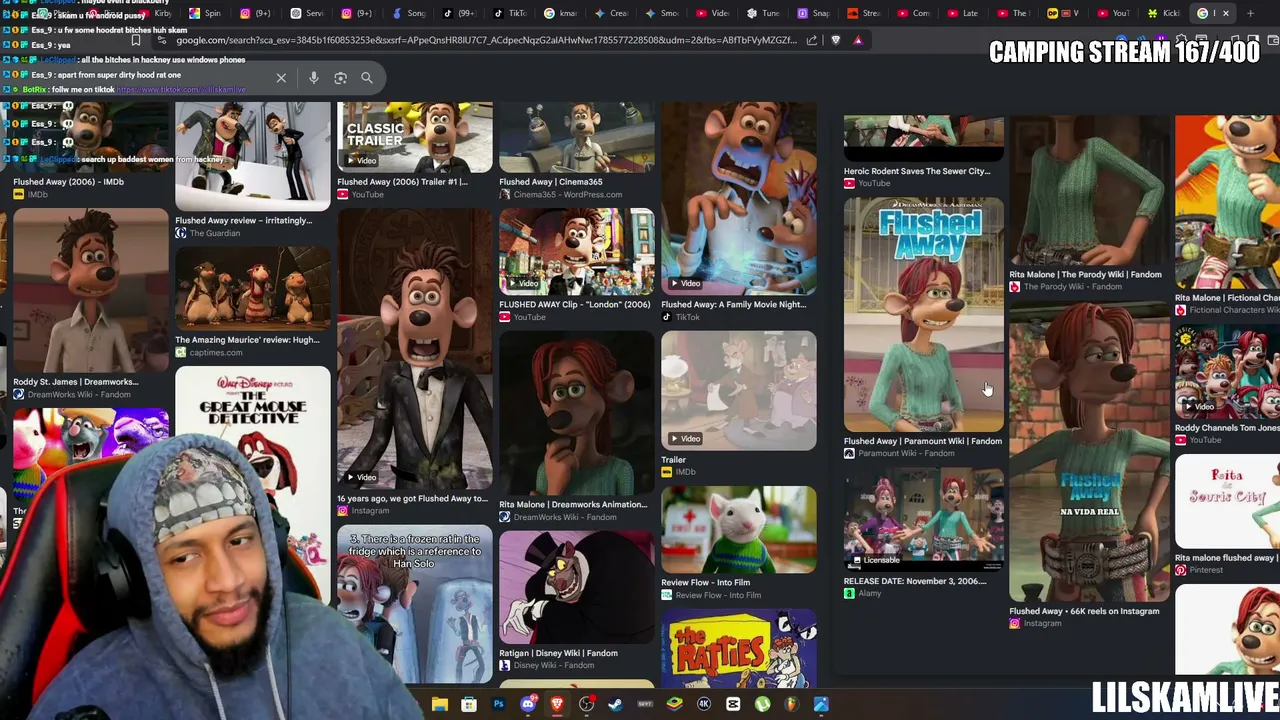The image size is (1280, 720).
Task: Switch to the Tune browser tab
Action: click(763, 13)
